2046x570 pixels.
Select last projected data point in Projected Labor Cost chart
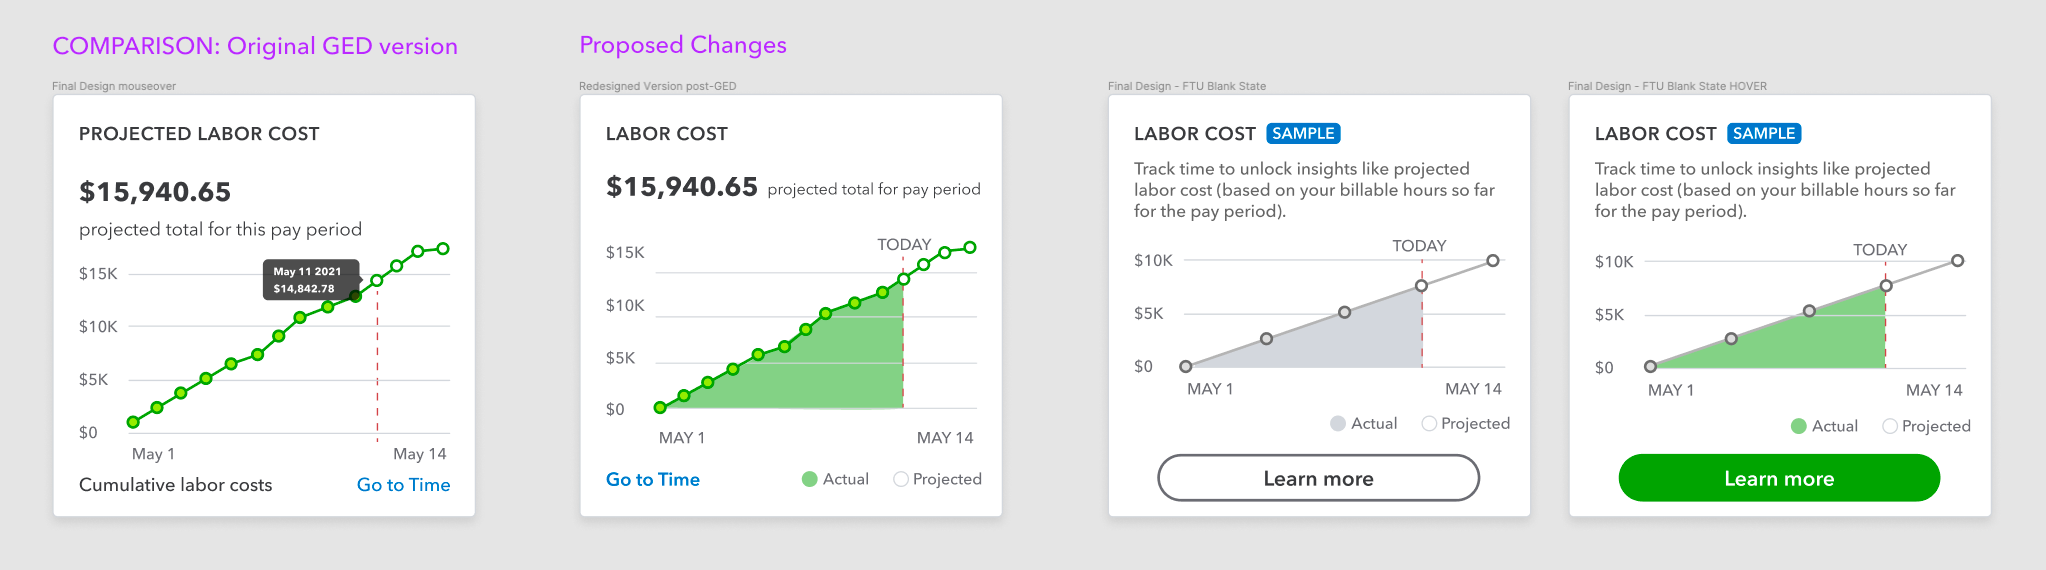443,249
